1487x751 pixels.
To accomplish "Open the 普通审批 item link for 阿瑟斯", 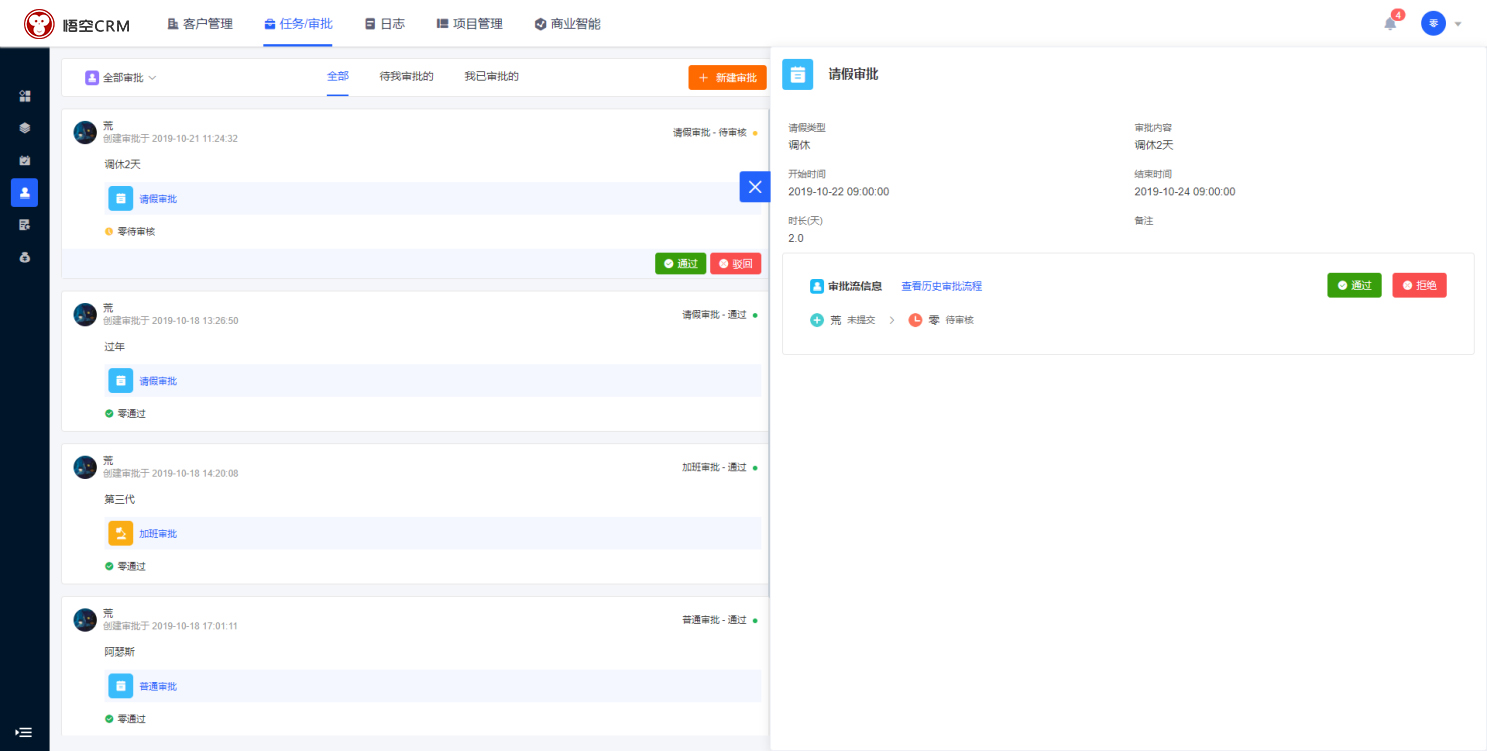I will click(x=158, y=687).
